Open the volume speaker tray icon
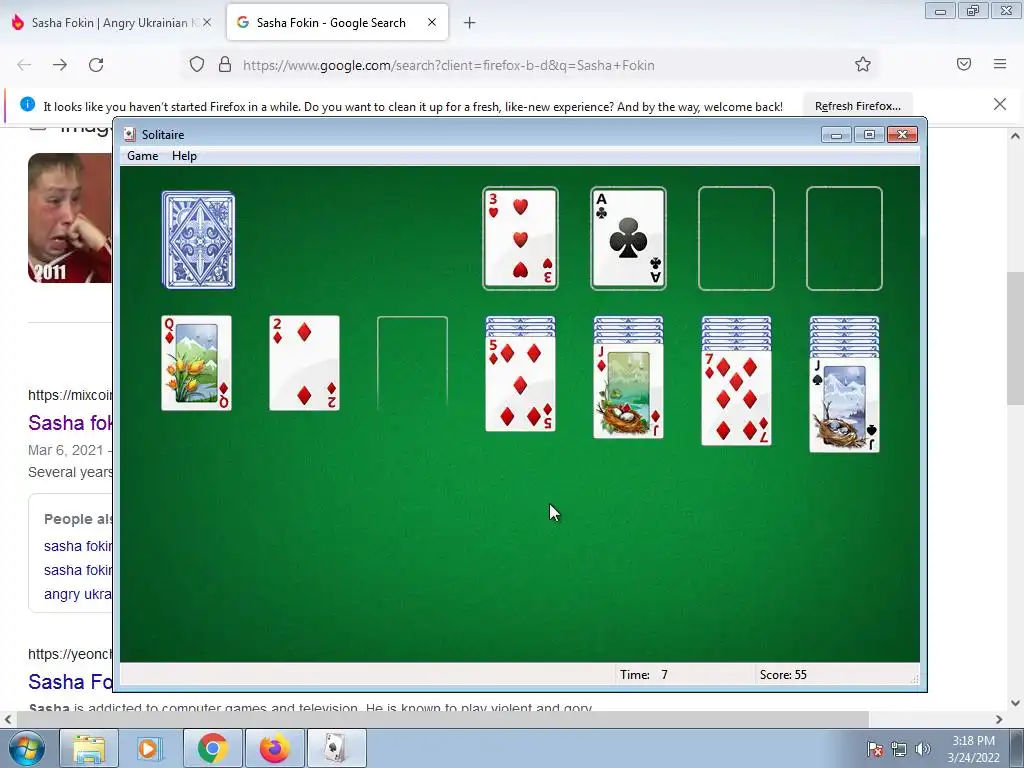The image size is (1024, 768). (x=922, y=749)
